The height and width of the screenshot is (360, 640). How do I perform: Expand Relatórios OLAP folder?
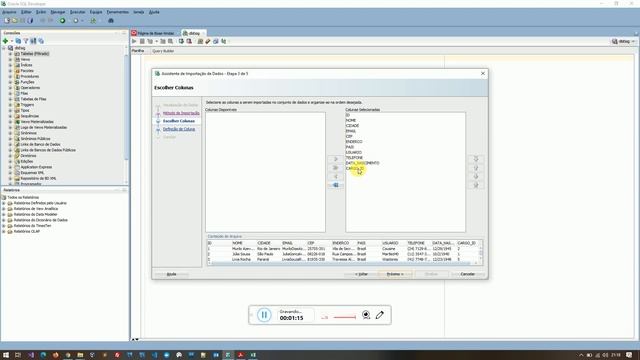pyautogui.click(x=4, y=231)
